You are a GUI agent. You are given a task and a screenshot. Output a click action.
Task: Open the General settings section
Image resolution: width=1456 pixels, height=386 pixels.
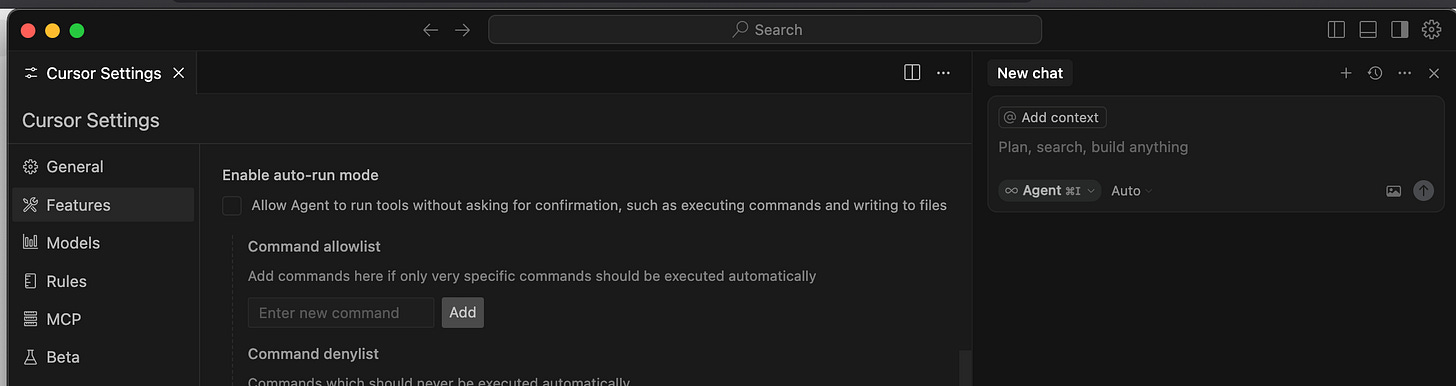click(103, 167)
